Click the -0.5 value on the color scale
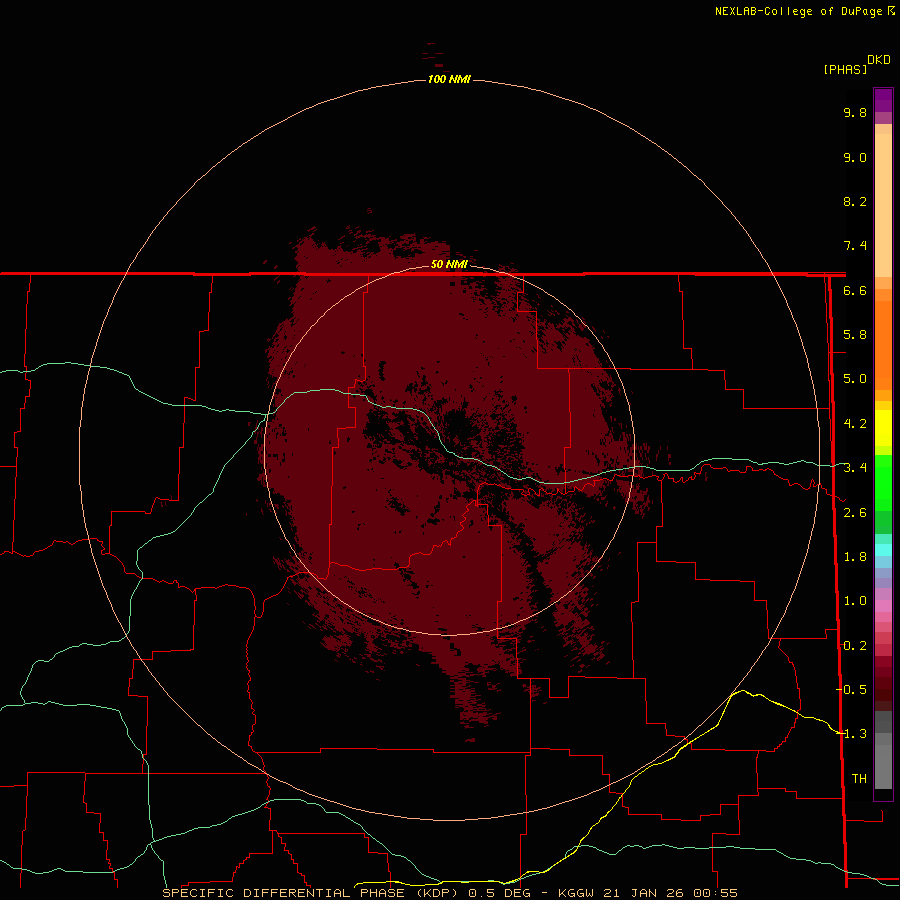Viewport: 900px width, 900px height. tap(851, 689)
